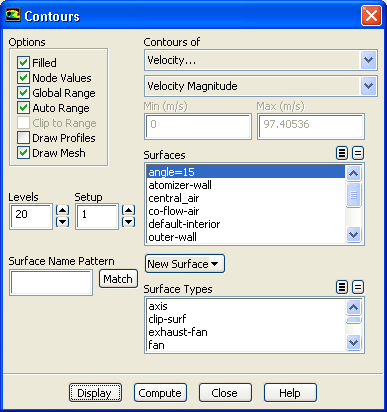This screenshot has width=387, height=412.
Task: Select clip-surf surface type
Action: 246,319
